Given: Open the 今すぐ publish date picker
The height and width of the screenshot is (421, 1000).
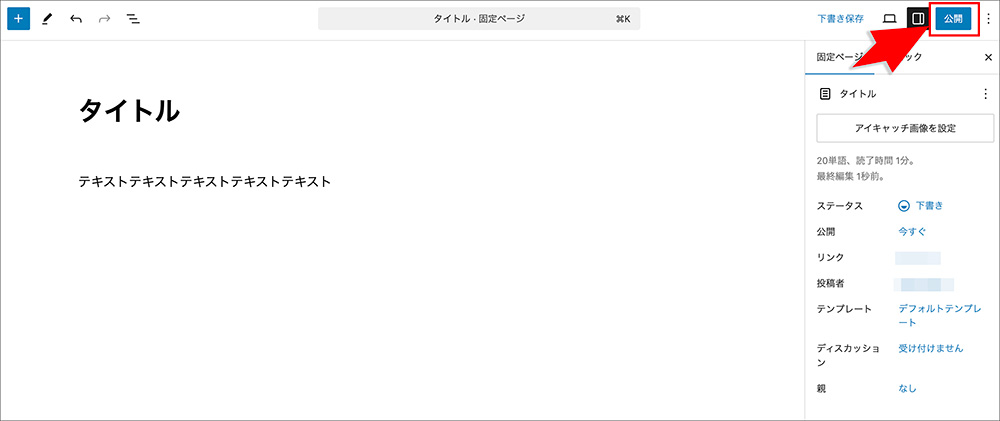Looking at the screenshot, I should tap(912, 232).
